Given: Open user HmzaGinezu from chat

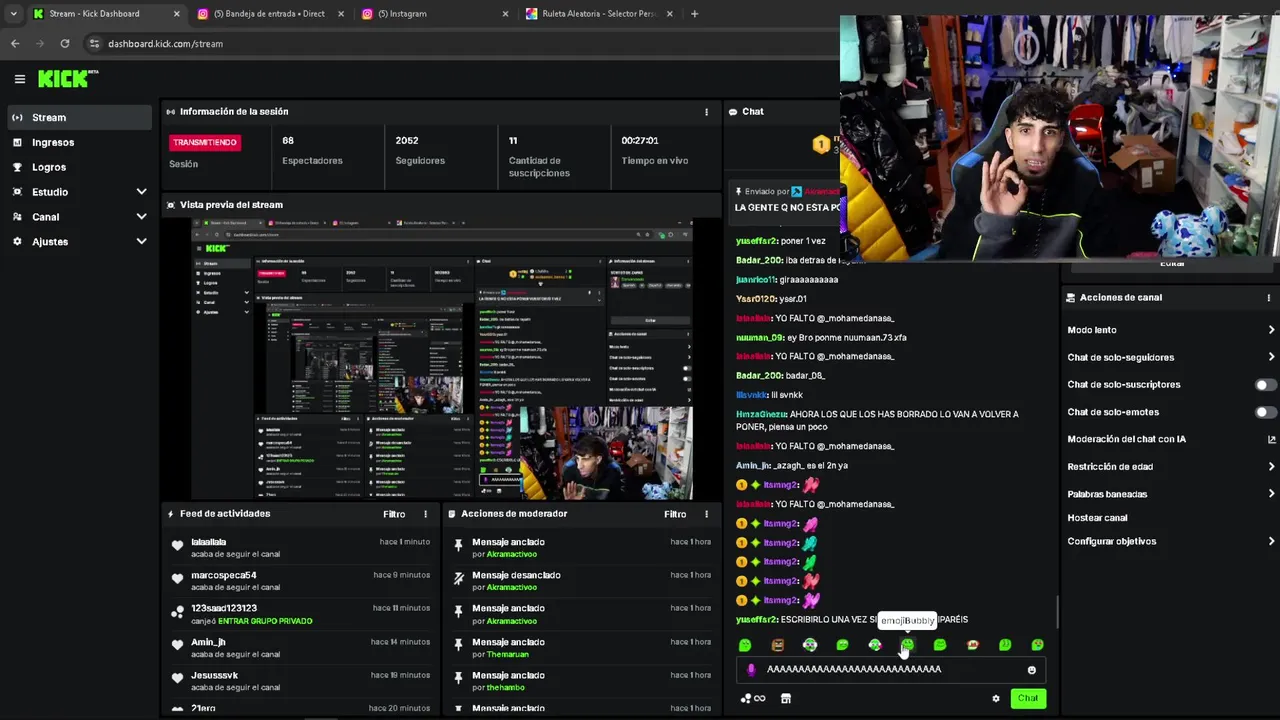Looking at the screenshot, I should 761,414.
